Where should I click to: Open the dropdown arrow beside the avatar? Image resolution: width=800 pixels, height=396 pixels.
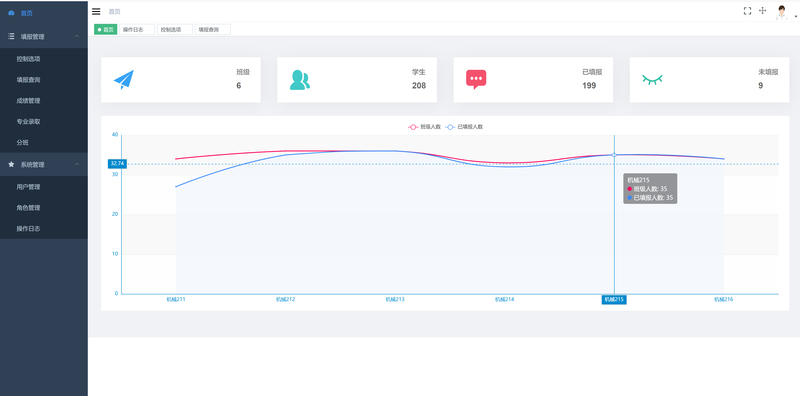[795, 17]
